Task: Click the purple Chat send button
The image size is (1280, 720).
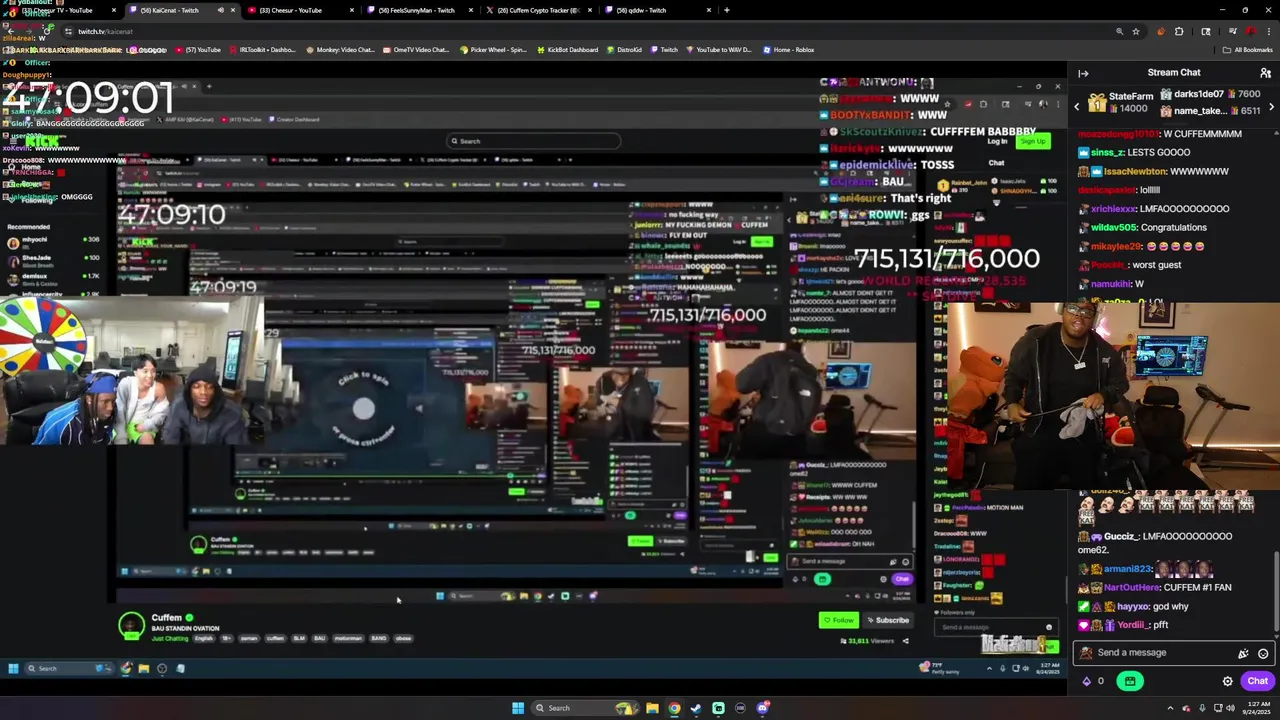Action: tap(1257, 681)
